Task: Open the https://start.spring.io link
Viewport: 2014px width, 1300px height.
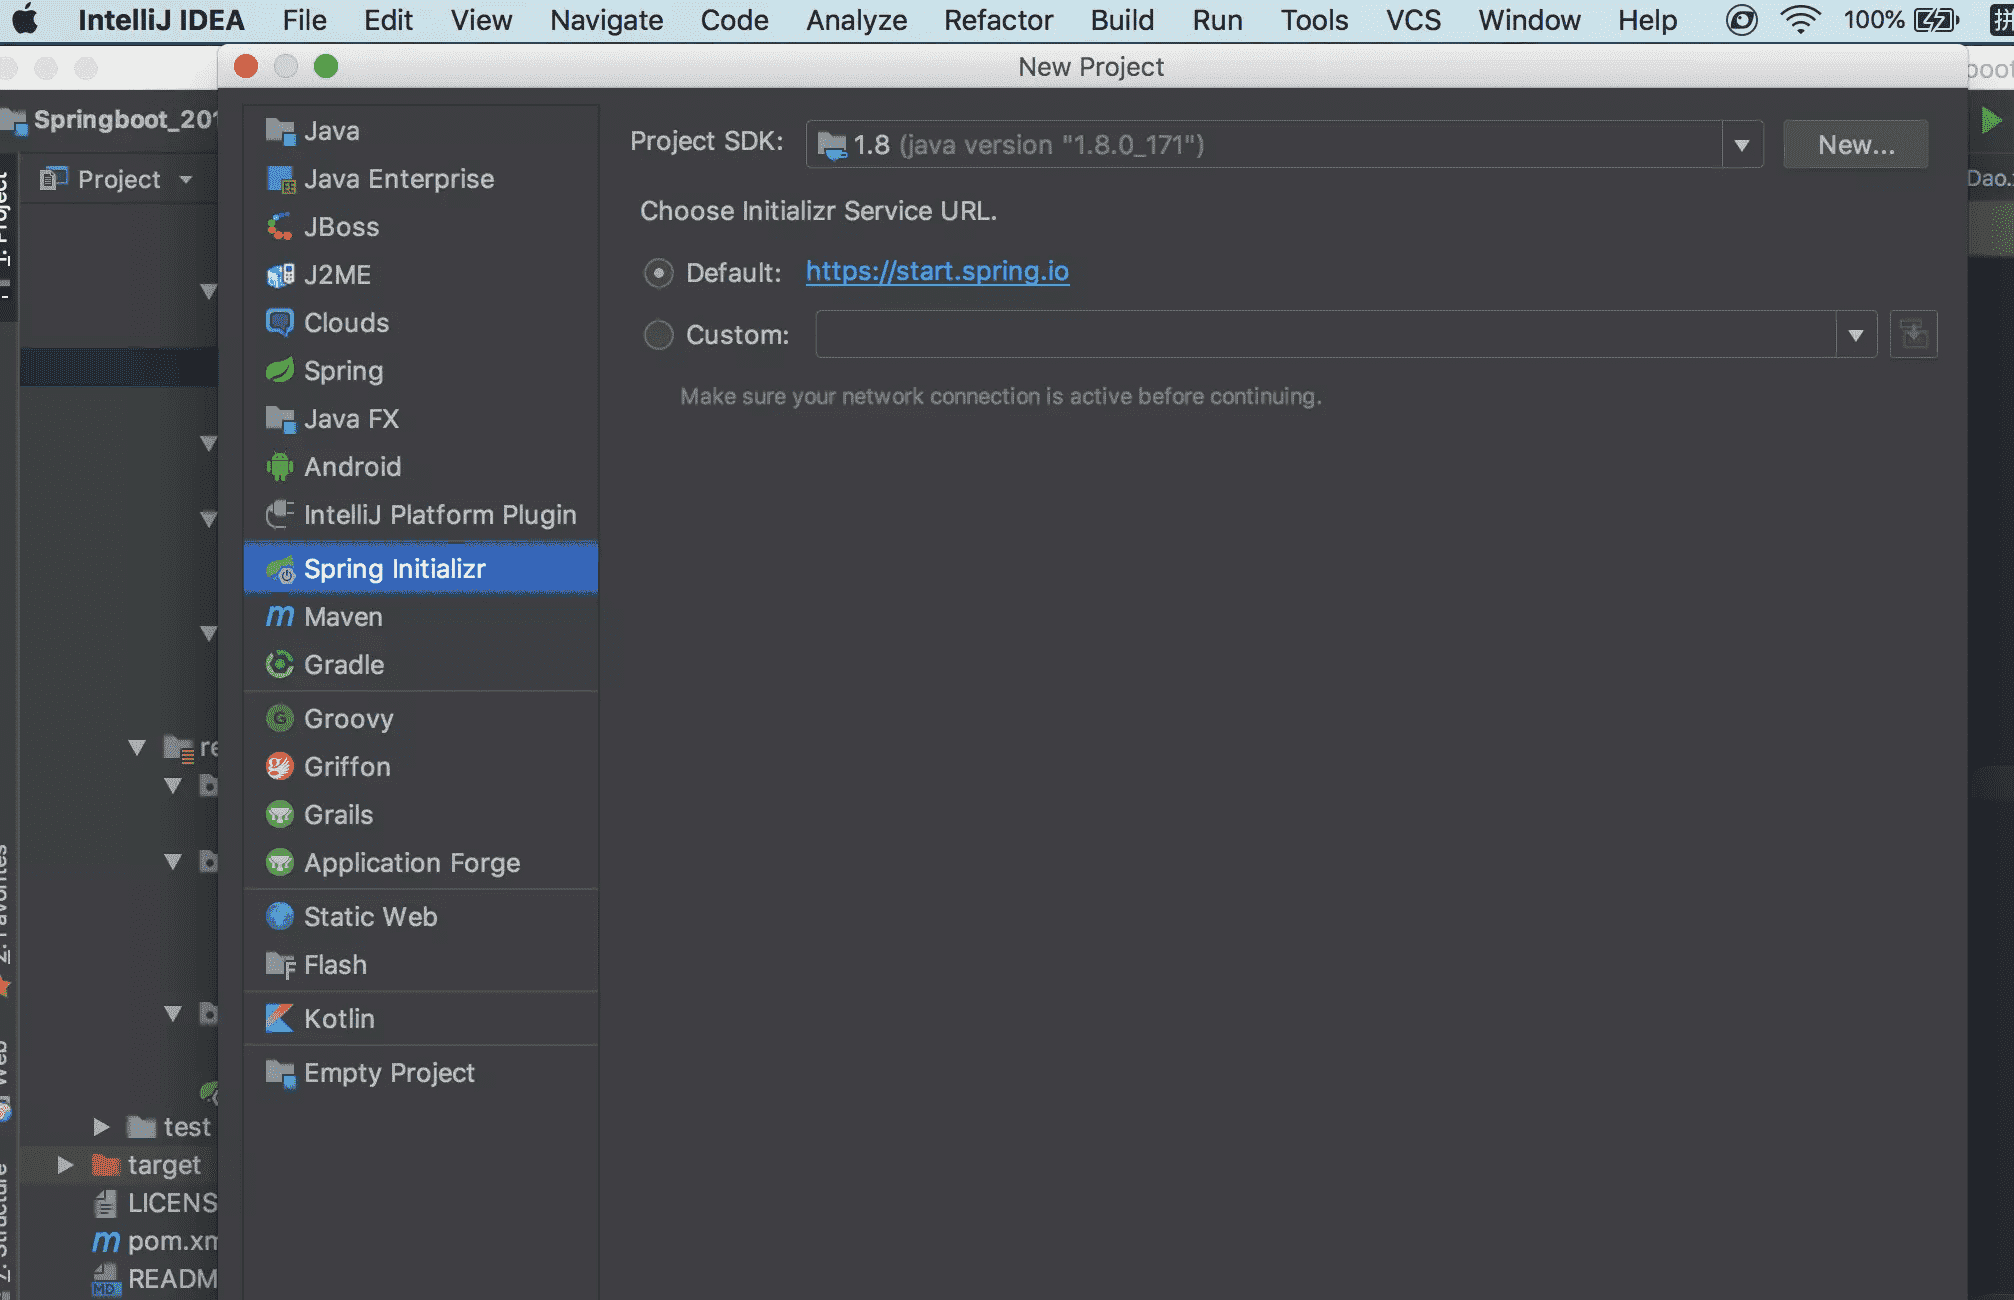Action: (937, 271)
